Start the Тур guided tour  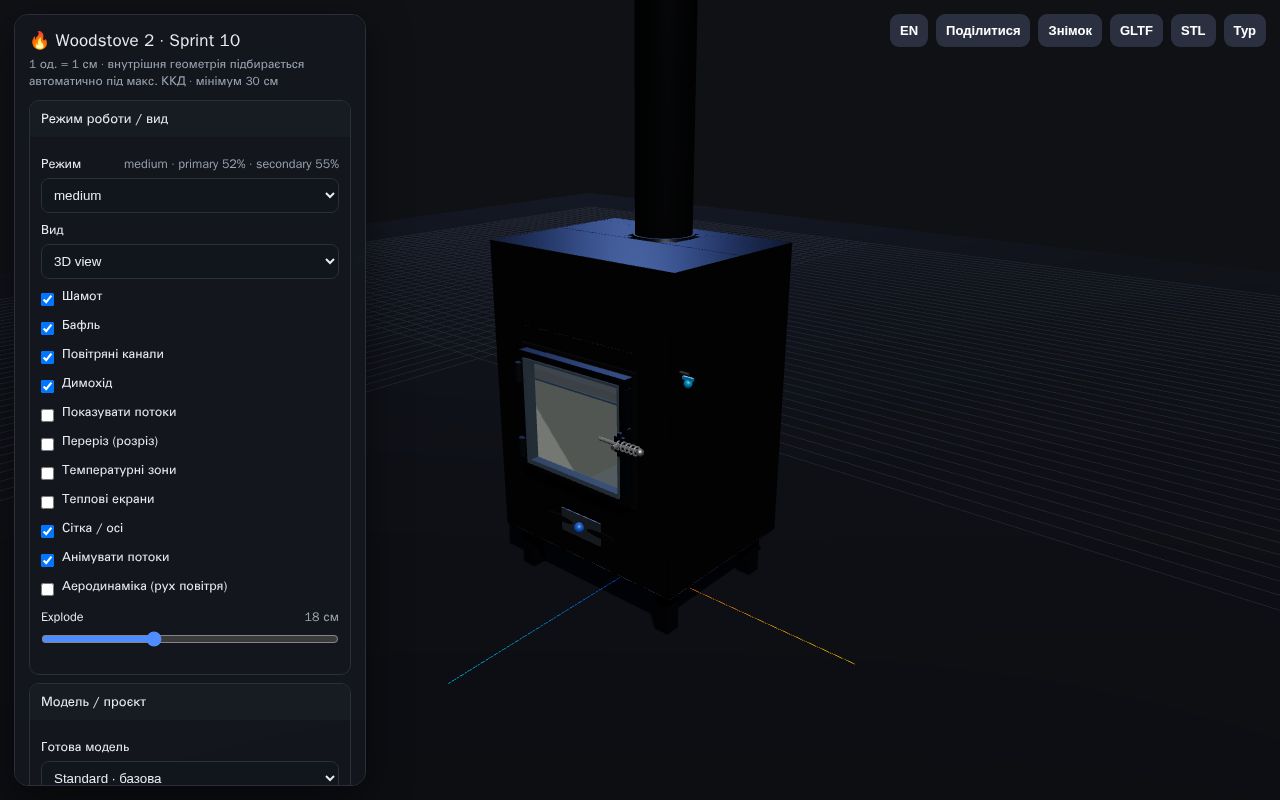(x=1245, y=30)
